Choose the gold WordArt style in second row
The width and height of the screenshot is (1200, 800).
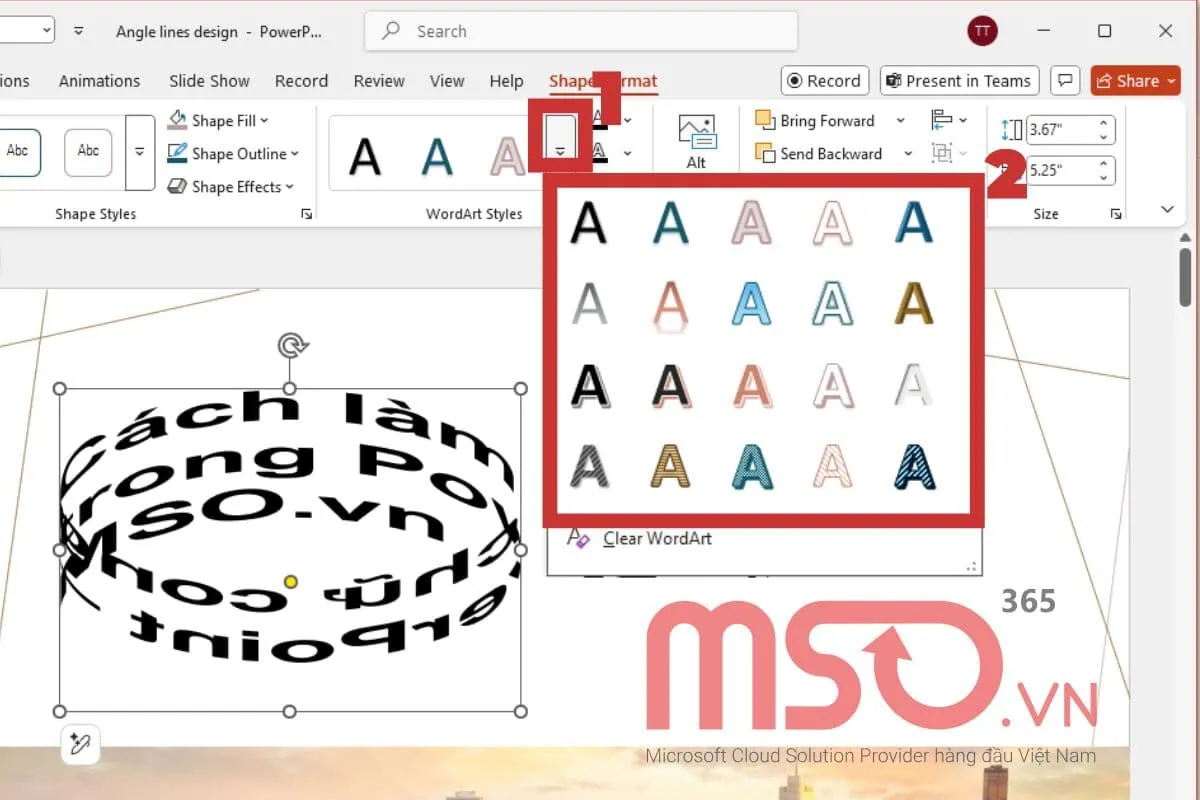(914, 302)
